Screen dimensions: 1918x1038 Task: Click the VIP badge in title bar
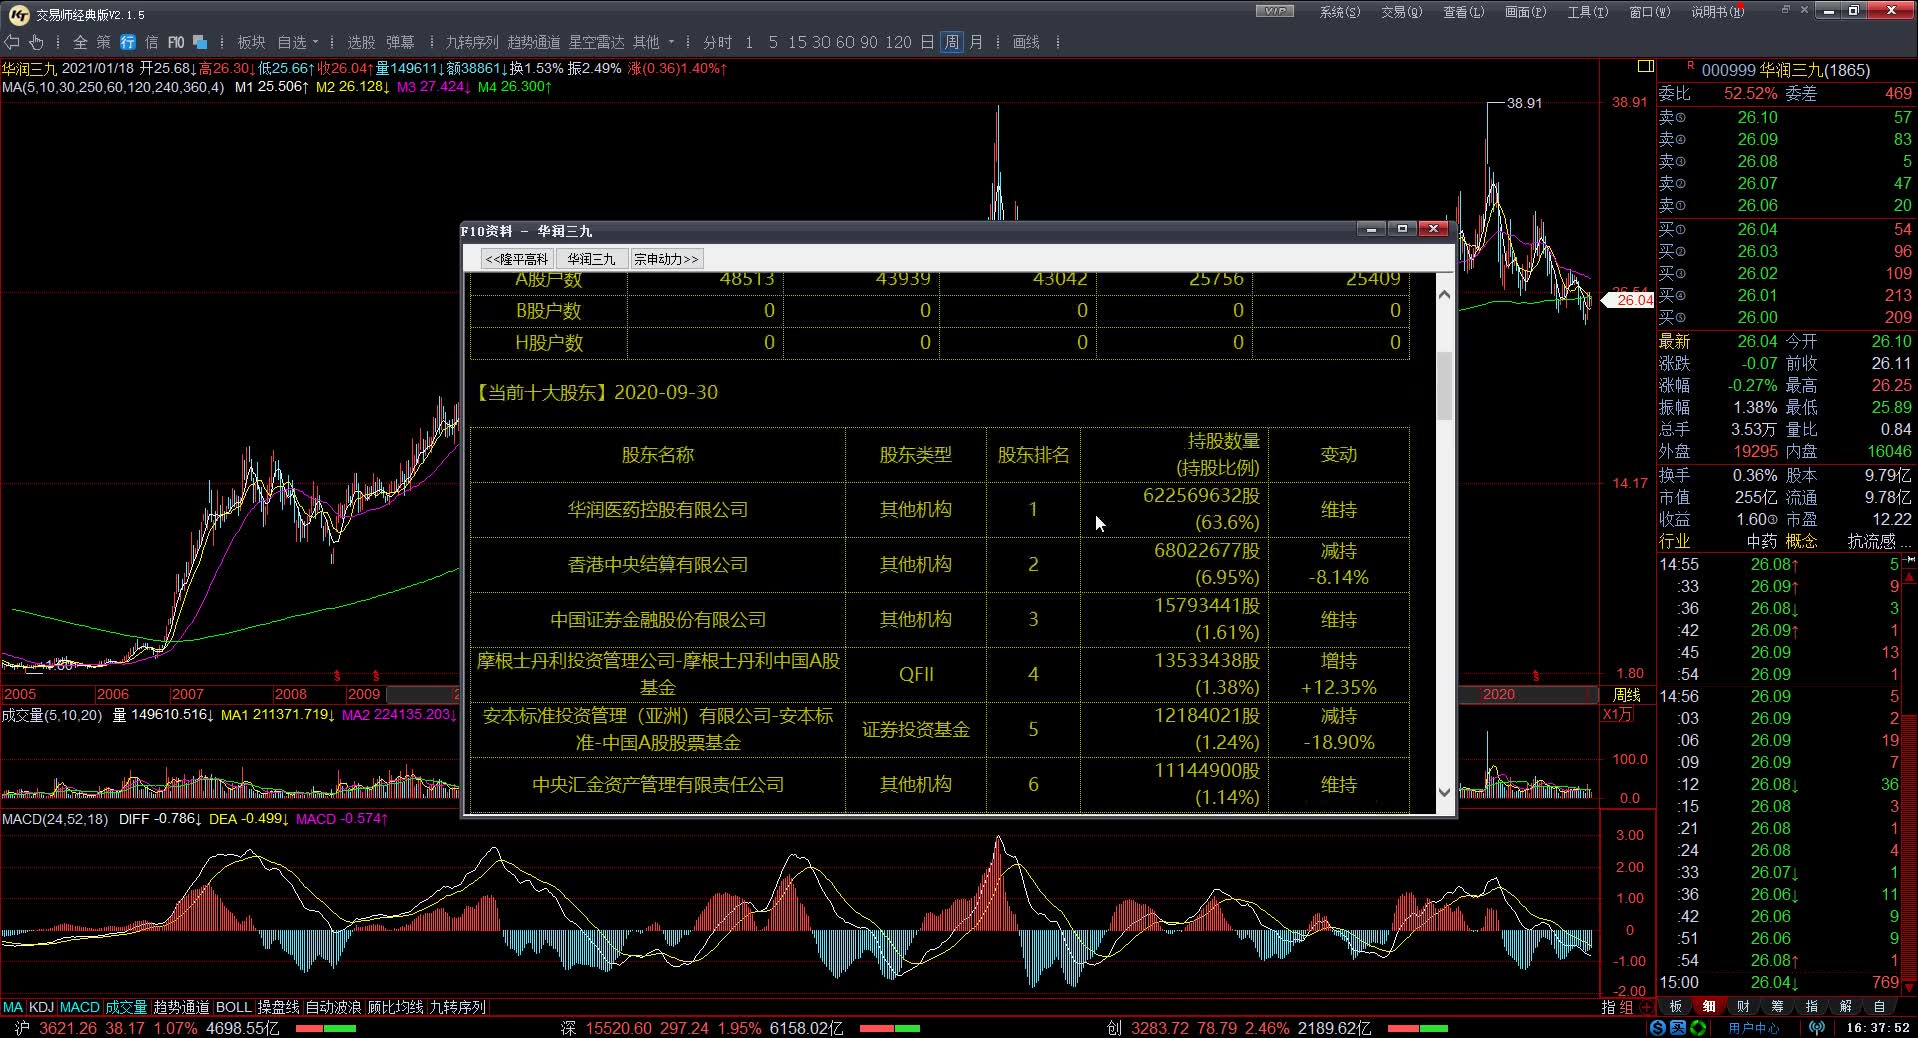click(1275, 11)
